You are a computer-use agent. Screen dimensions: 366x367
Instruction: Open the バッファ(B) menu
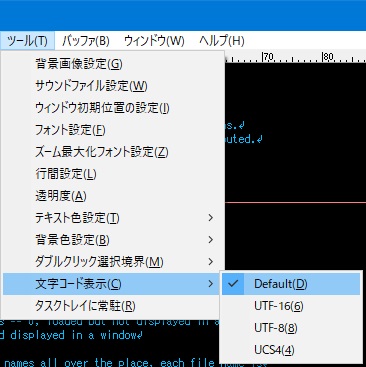pyautogui.click(x=86, y=41)
